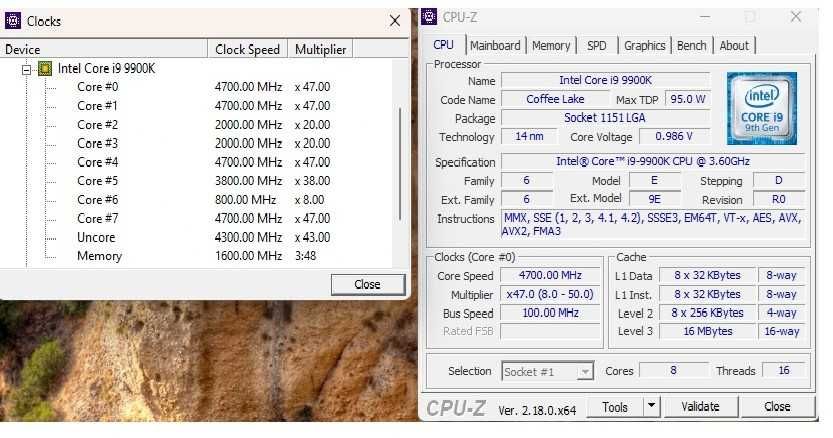Click the CPU chip icon beside Intel Core i9 9900K

pos(45,69)
